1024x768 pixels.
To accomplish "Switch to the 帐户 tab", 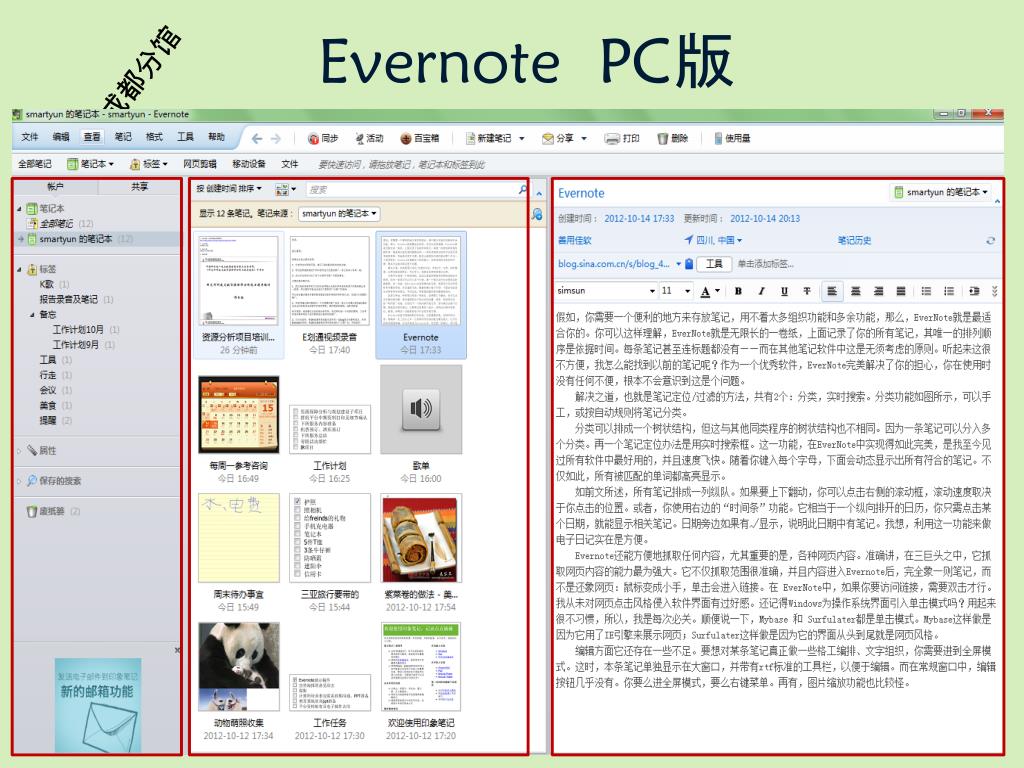I will 56,187.
